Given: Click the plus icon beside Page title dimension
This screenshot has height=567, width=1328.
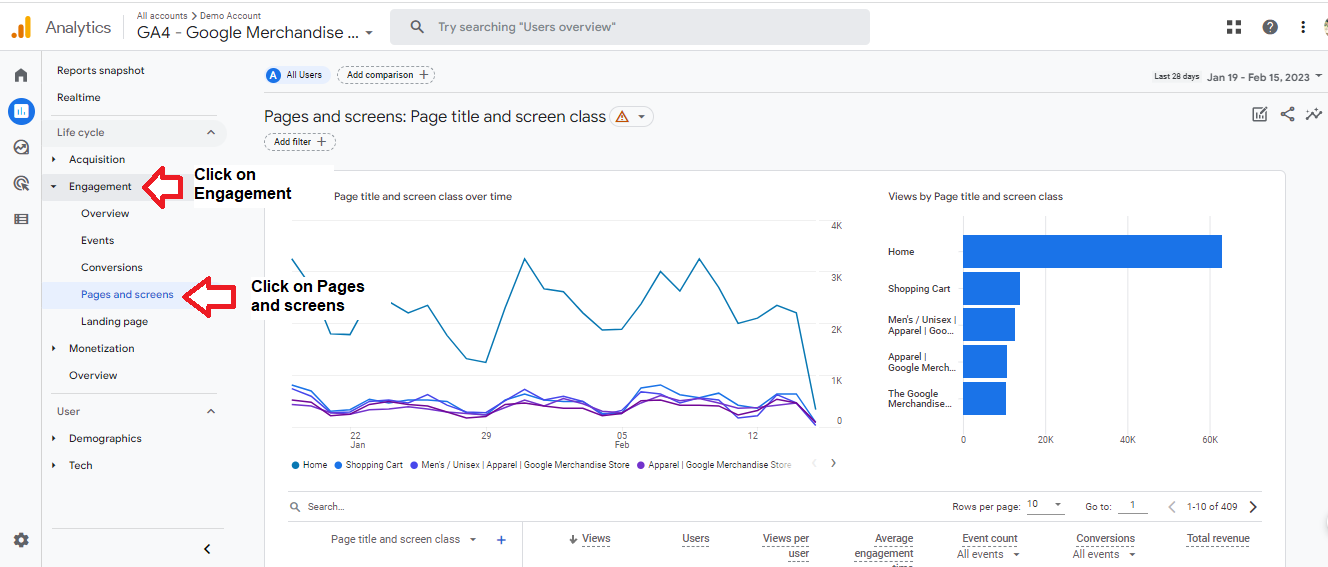Looking at the screenshot, I should 502,540.
